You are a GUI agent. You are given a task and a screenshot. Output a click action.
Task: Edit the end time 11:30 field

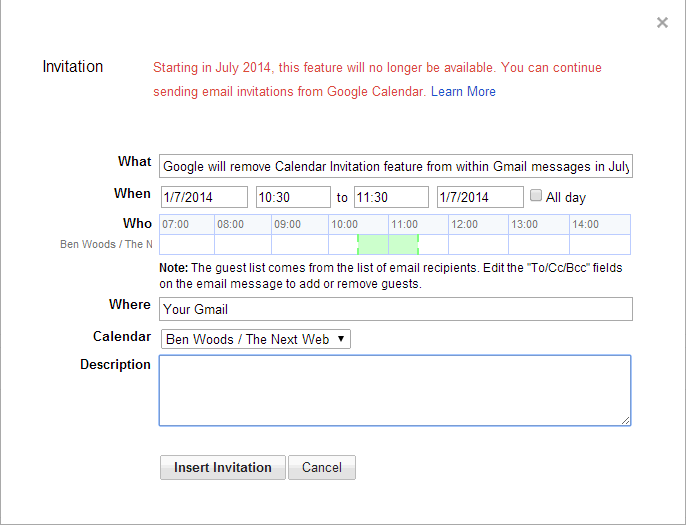[391, 197]
